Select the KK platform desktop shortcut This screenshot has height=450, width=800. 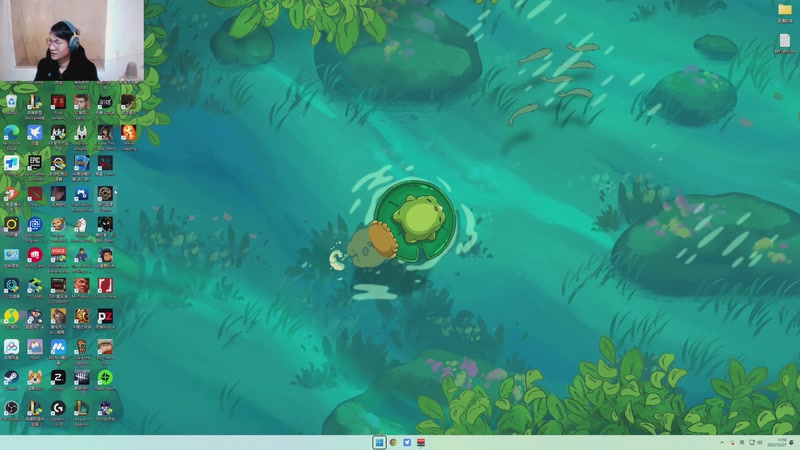[58, 133]
